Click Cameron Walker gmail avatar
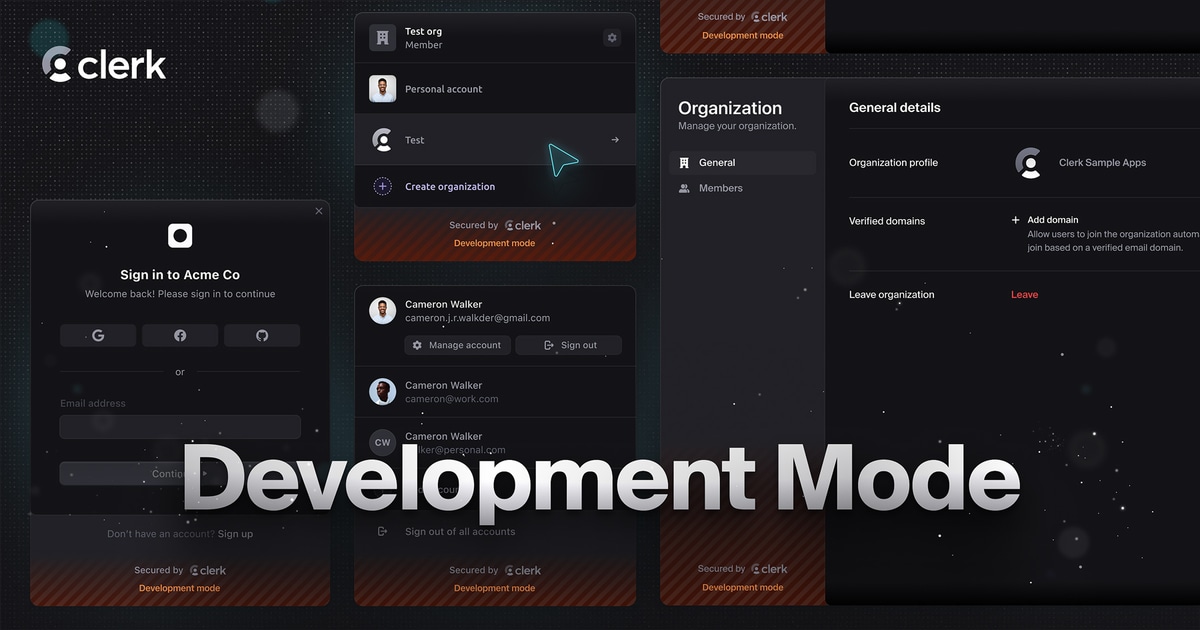The width and height of the screenshot is (1200, 630). (382, 310)
